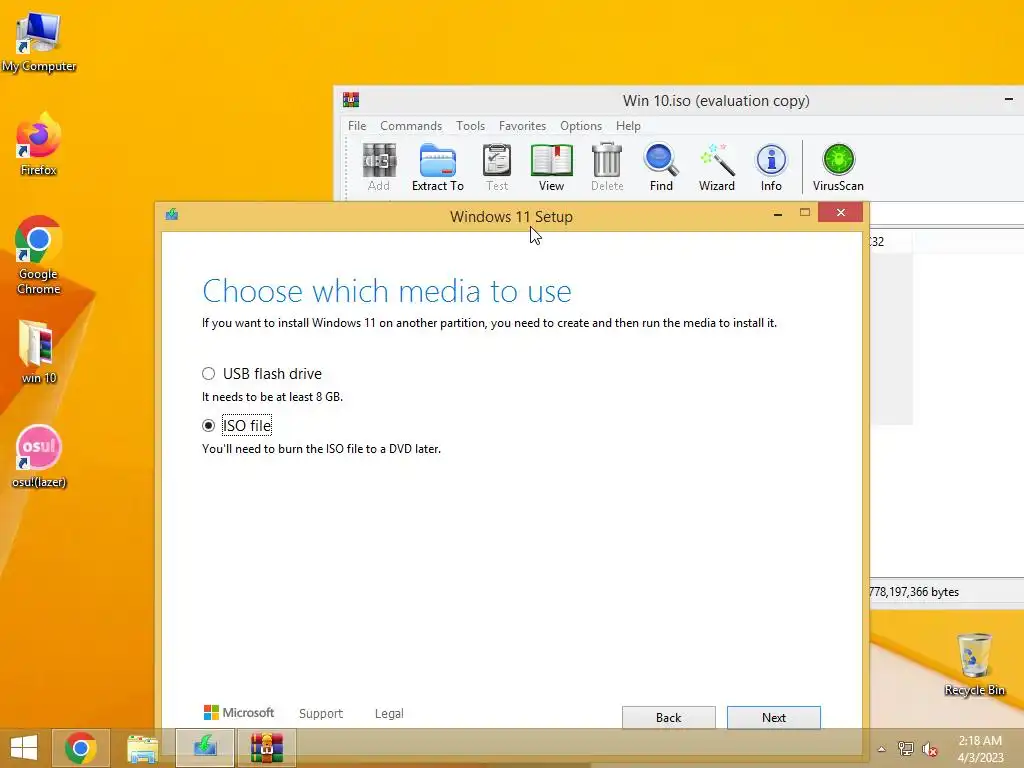1024x768 pixels.
Task: Minimize the Windows 11 Setup window
Action: 778,214
